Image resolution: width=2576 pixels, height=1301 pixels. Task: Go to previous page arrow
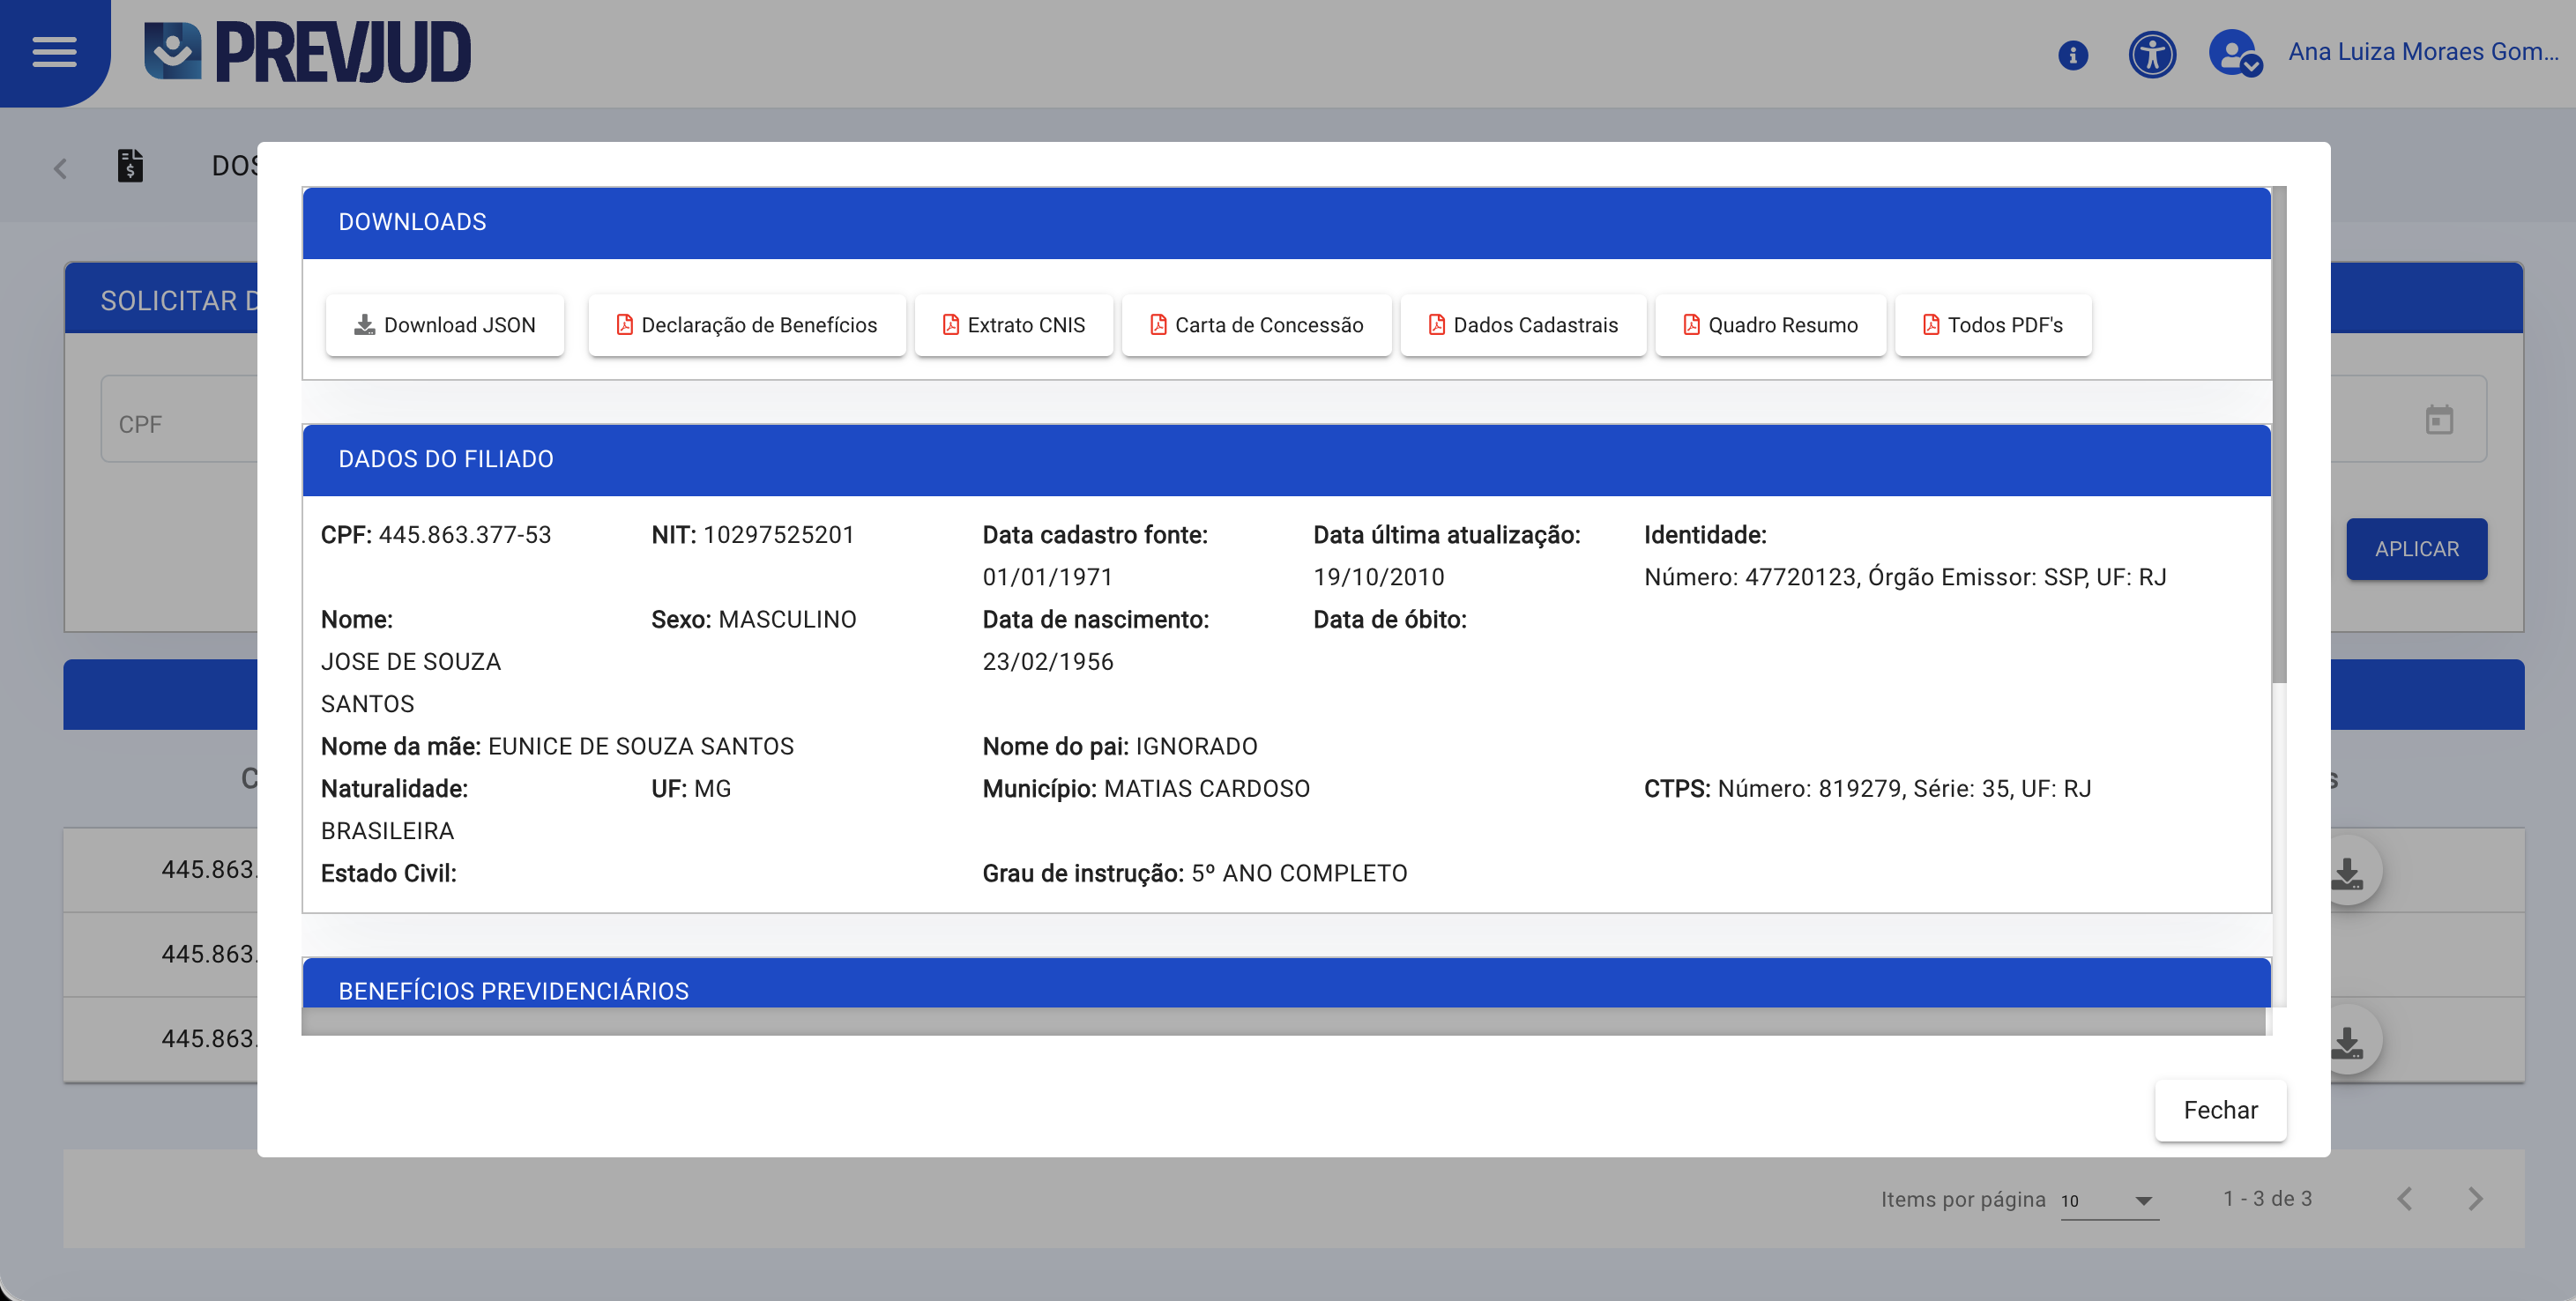[x=2405, y=1199]
